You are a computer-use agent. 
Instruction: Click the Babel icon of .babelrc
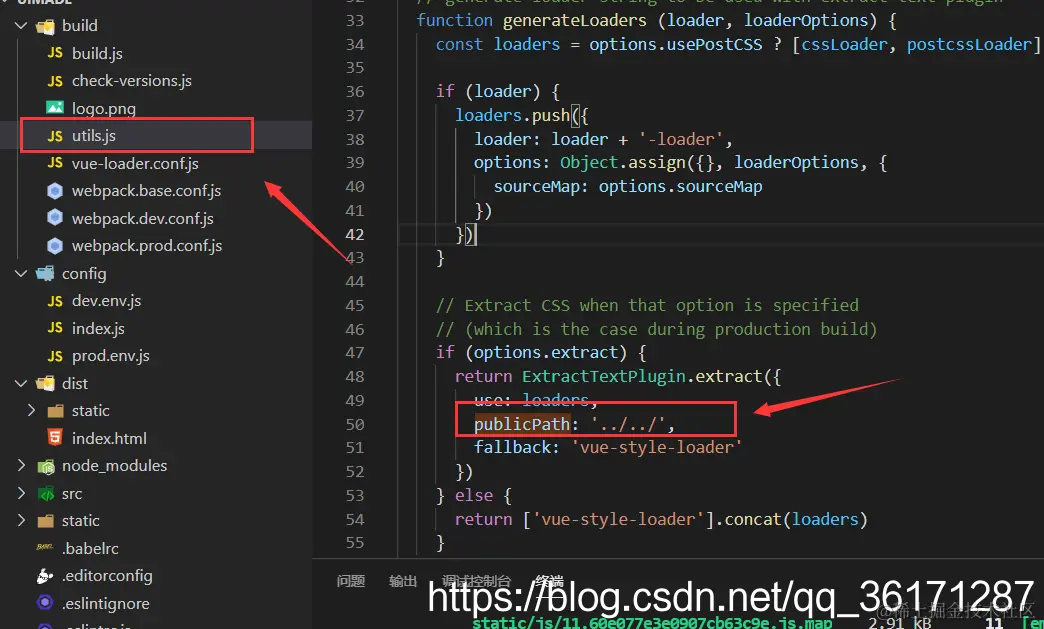45,548
